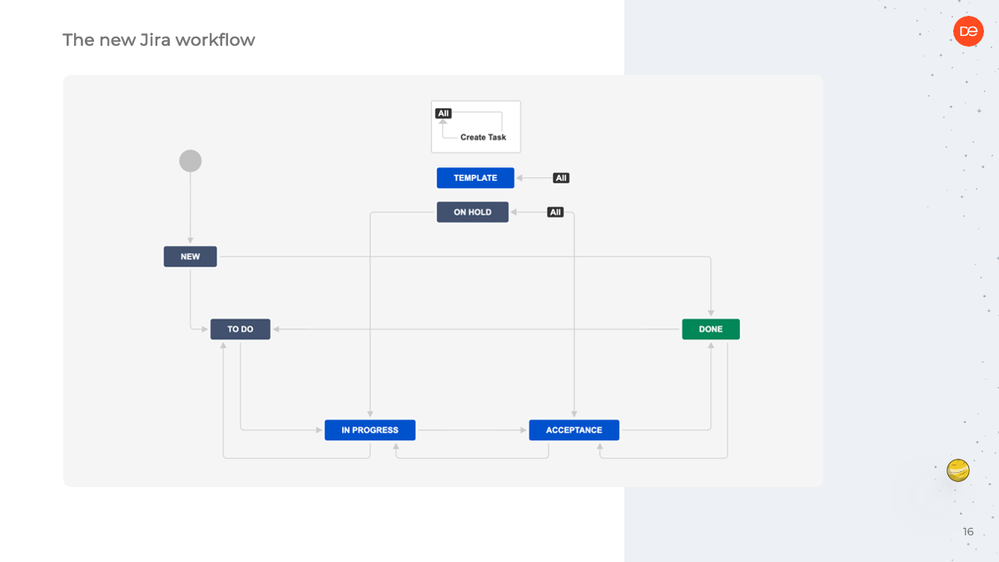Click the slide title The new Jira workflow
999x562 pixels.
tap(159, 40)
